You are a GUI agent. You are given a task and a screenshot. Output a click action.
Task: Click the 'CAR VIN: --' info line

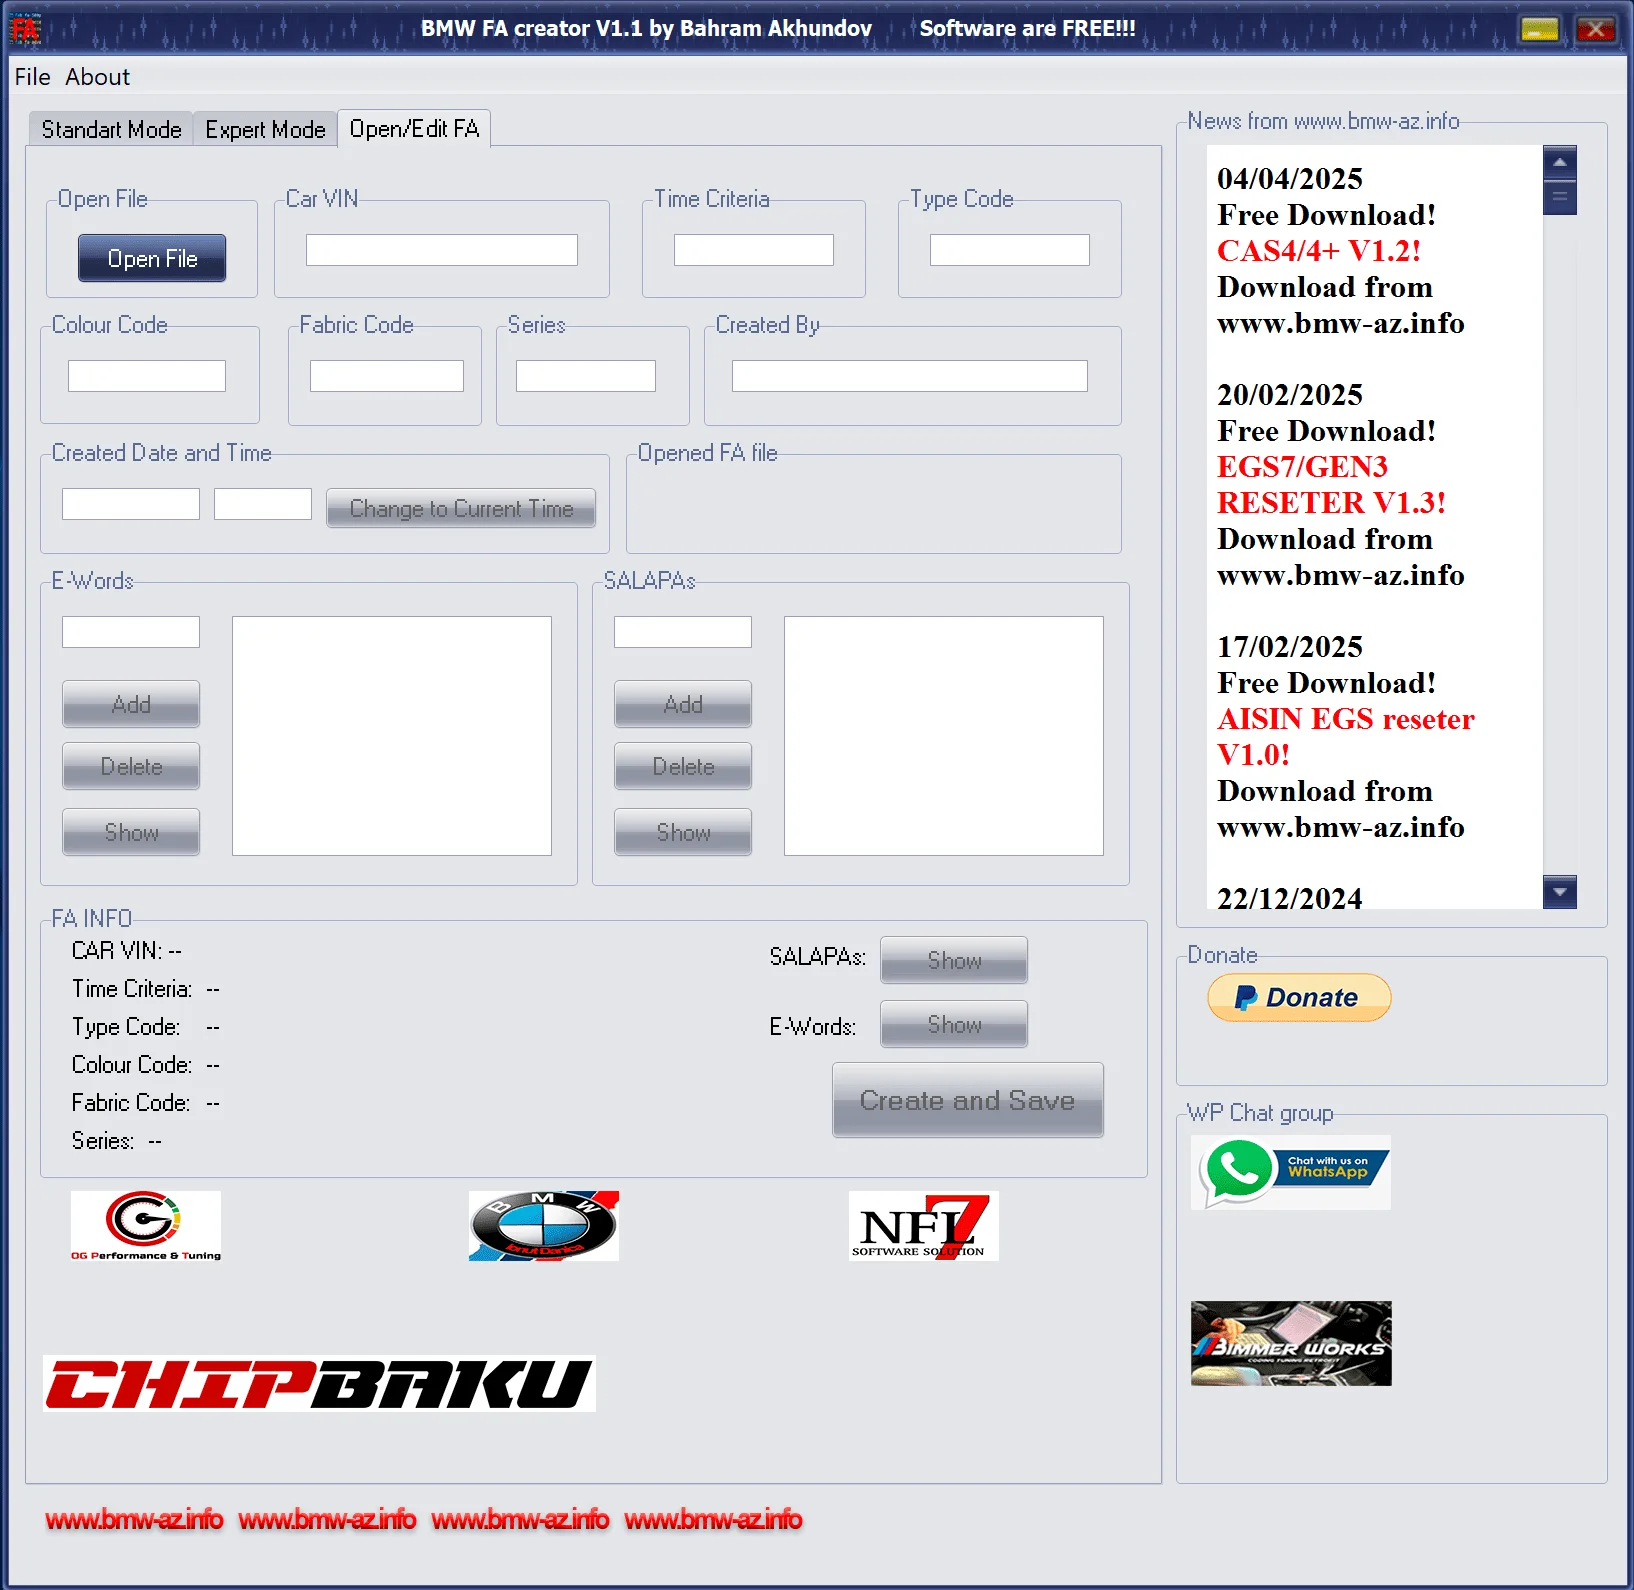(x=127, y=951)
